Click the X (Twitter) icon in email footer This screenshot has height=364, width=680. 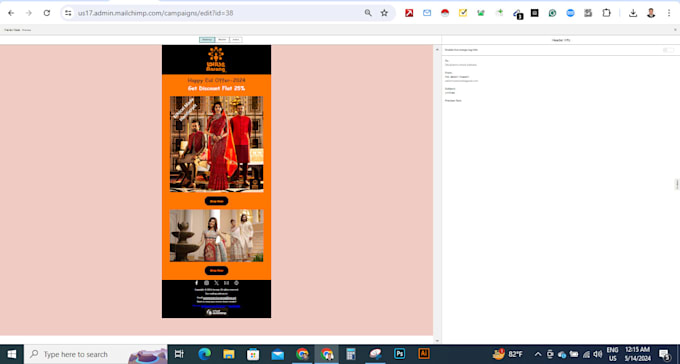(x=216, y=283)
